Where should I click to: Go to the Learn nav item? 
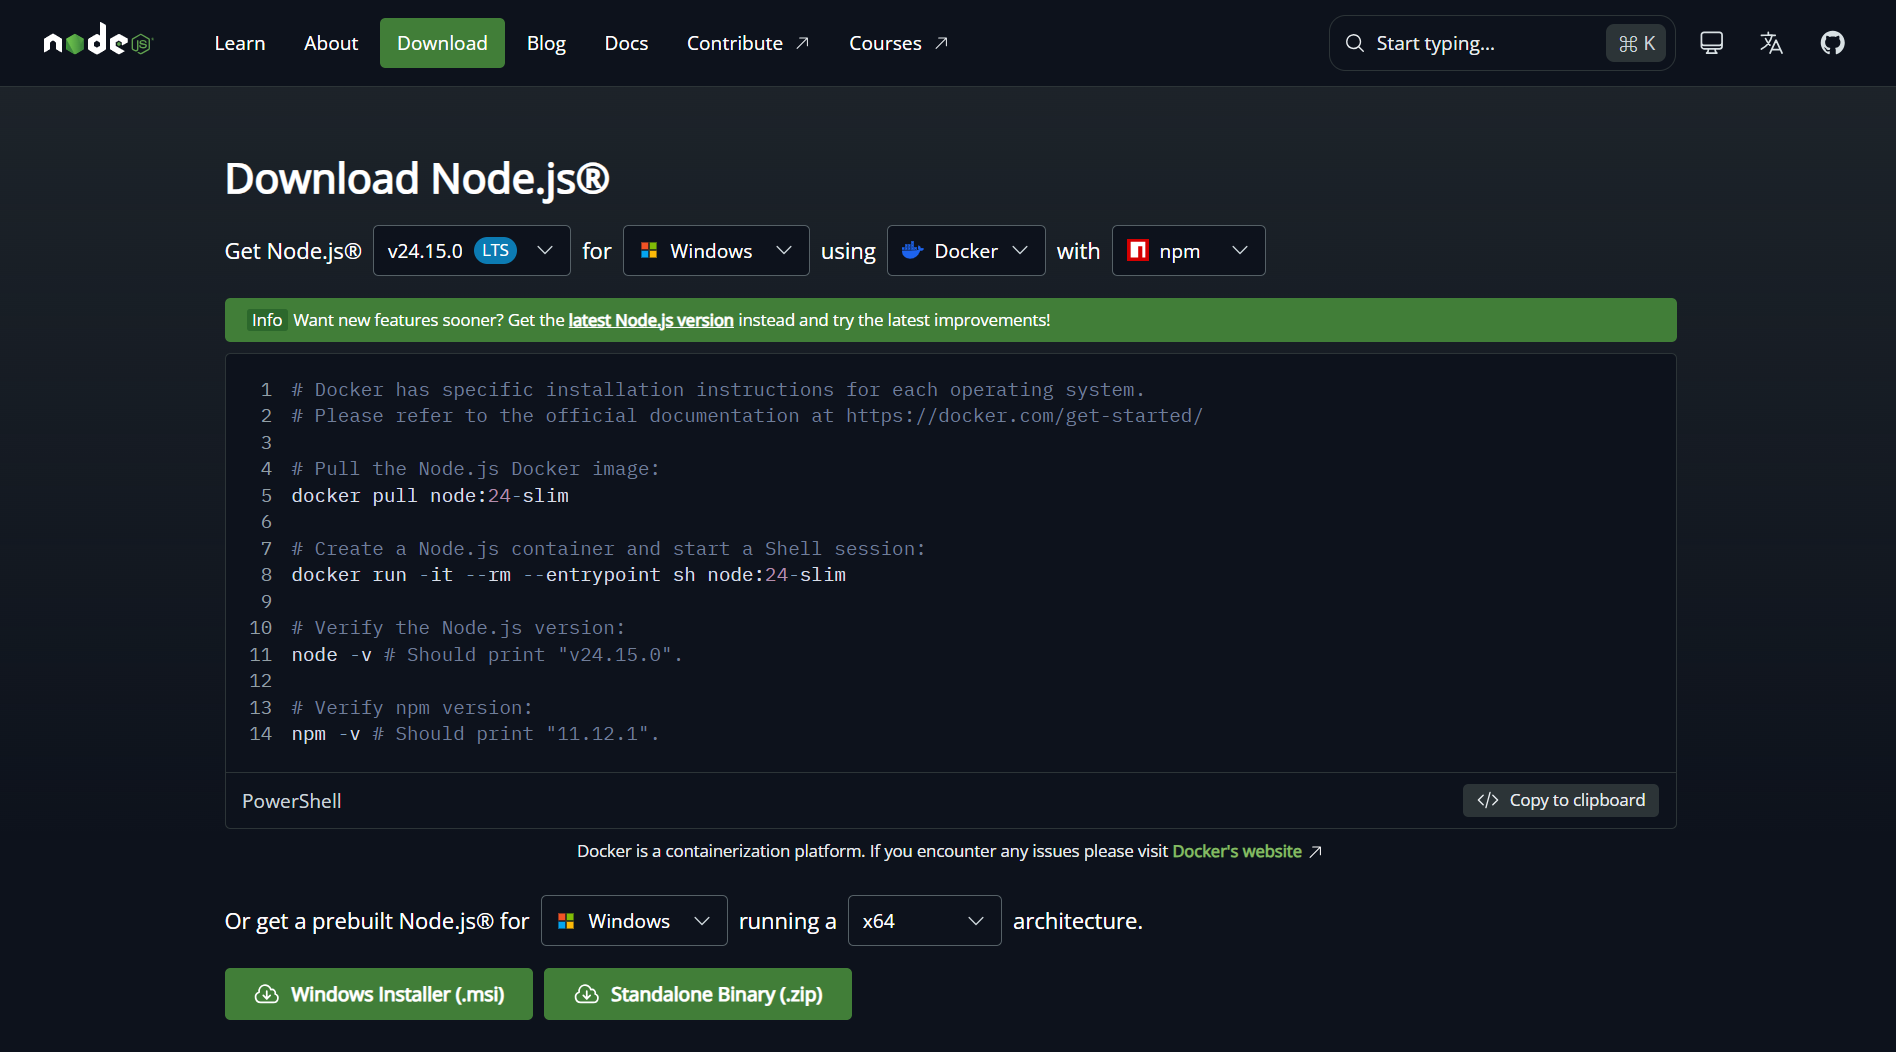pyautogui.click(x=240, y=43)
